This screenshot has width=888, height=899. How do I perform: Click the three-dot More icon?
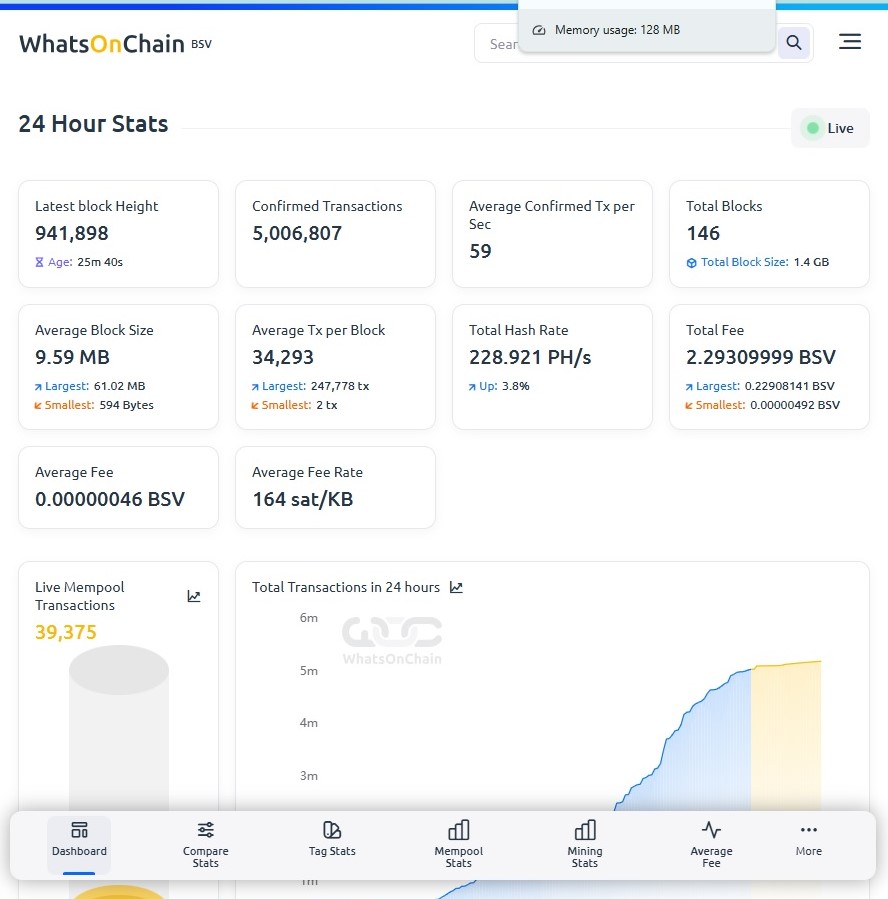[808, 830]
